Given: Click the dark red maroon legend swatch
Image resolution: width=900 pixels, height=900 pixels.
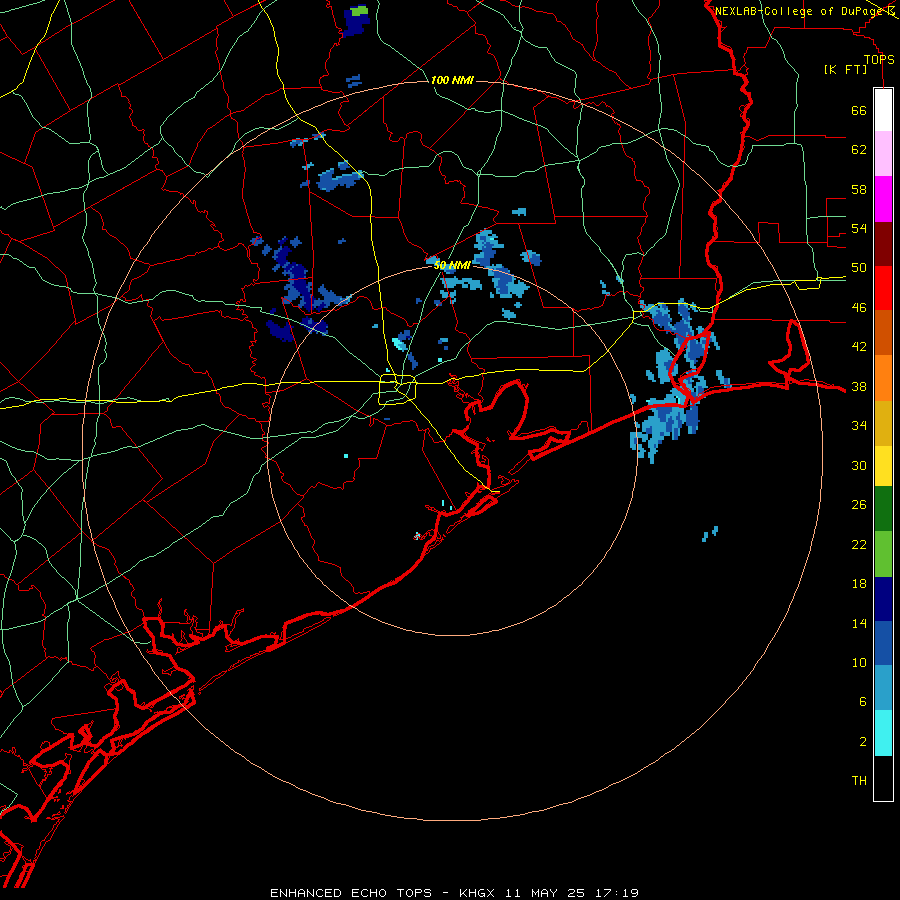Looking at the screenshot, I should click(x=883, y=243).
